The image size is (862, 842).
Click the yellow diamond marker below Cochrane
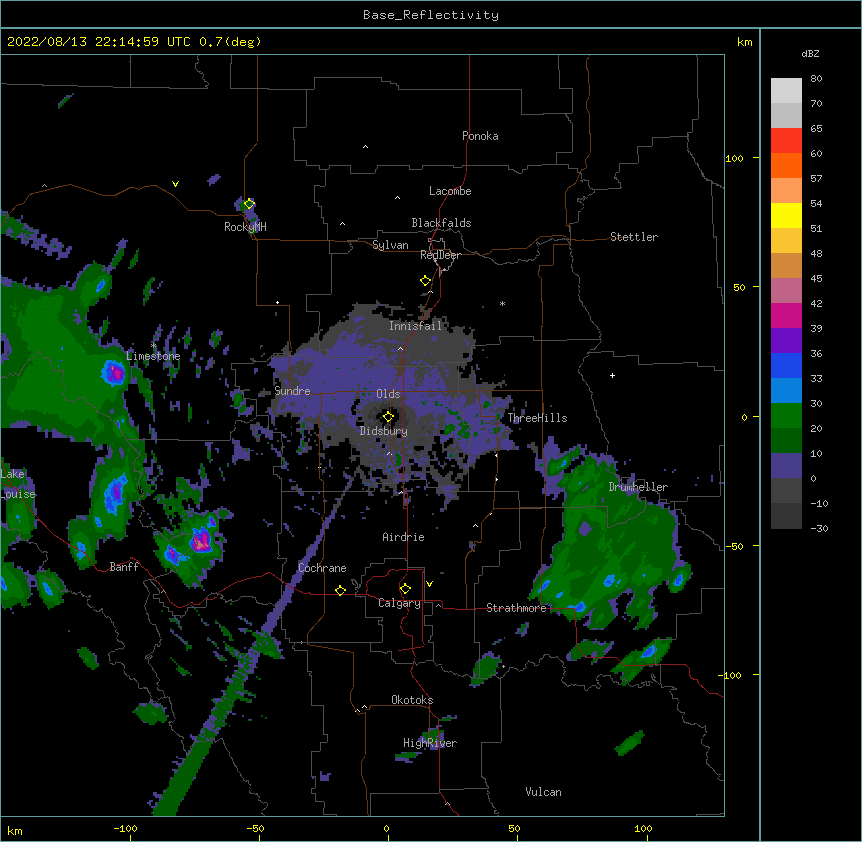pyautogui.click(x=340, y=590)
